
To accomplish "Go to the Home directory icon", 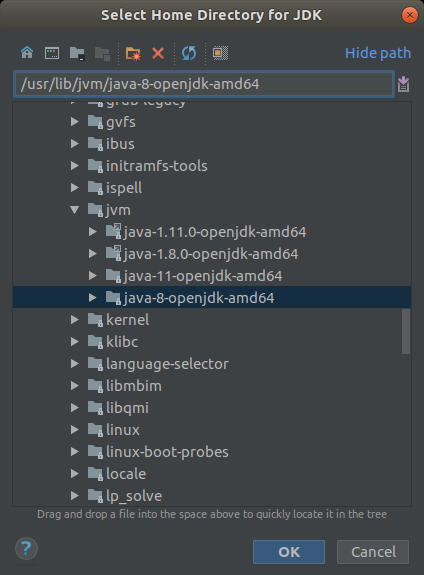I will pos(27,53).
